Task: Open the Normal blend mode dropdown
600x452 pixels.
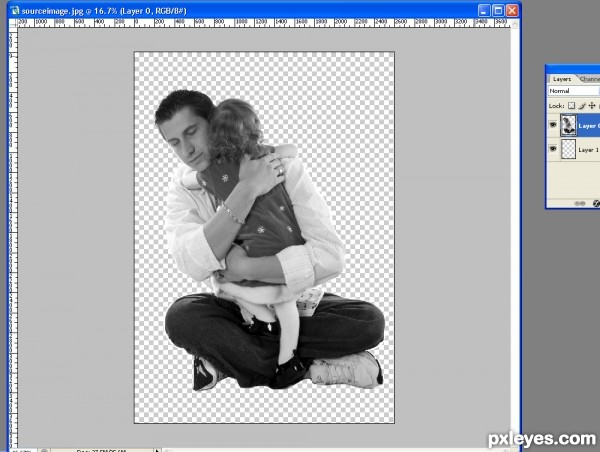Action: pyautogui.click(x=573, y=91)
